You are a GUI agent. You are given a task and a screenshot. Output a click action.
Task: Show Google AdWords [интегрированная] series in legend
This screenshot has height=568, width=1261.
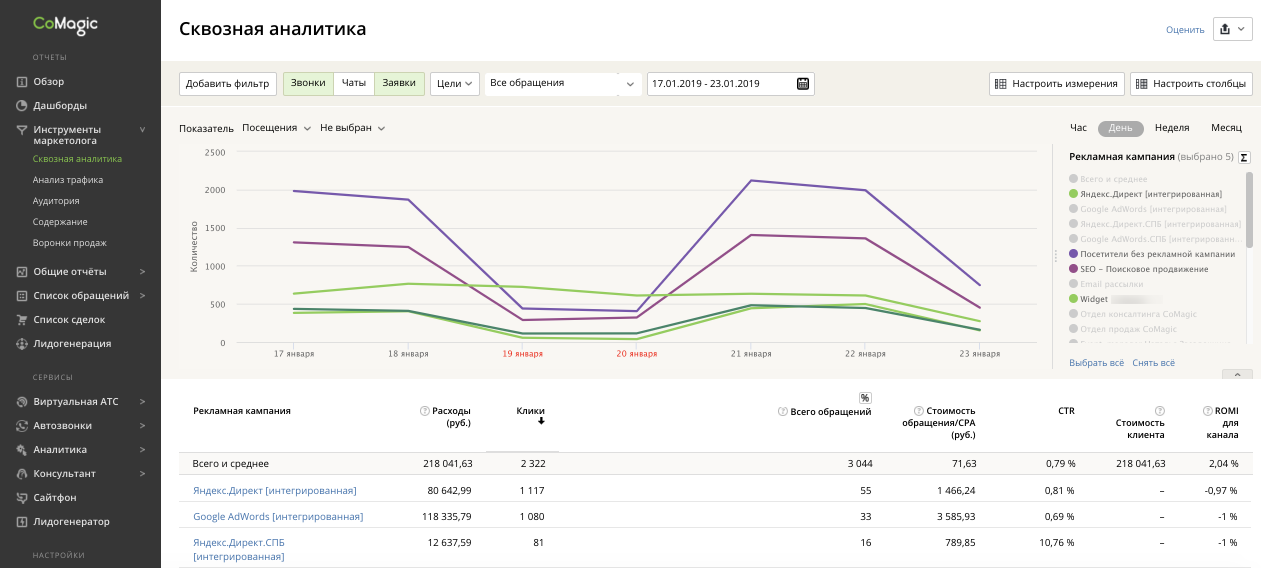point(1147,209)
